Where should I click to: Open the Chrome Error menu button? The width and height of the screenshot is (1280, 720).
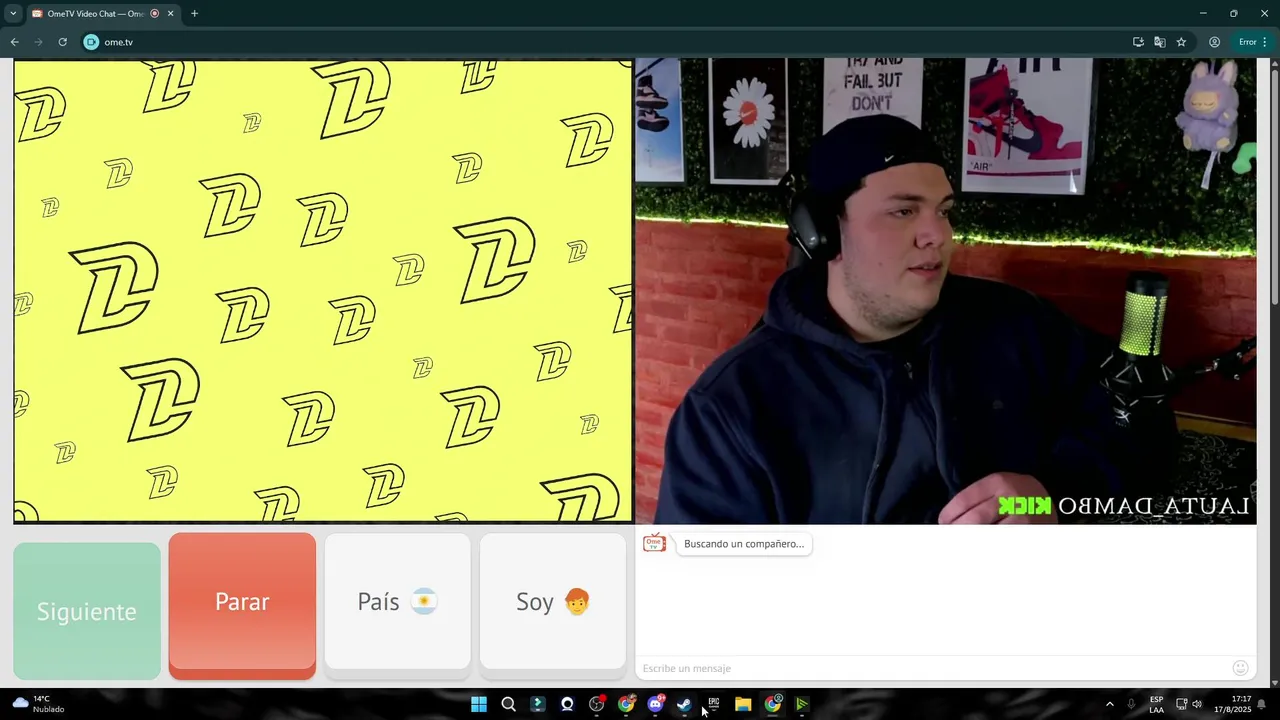point(1253,42)
